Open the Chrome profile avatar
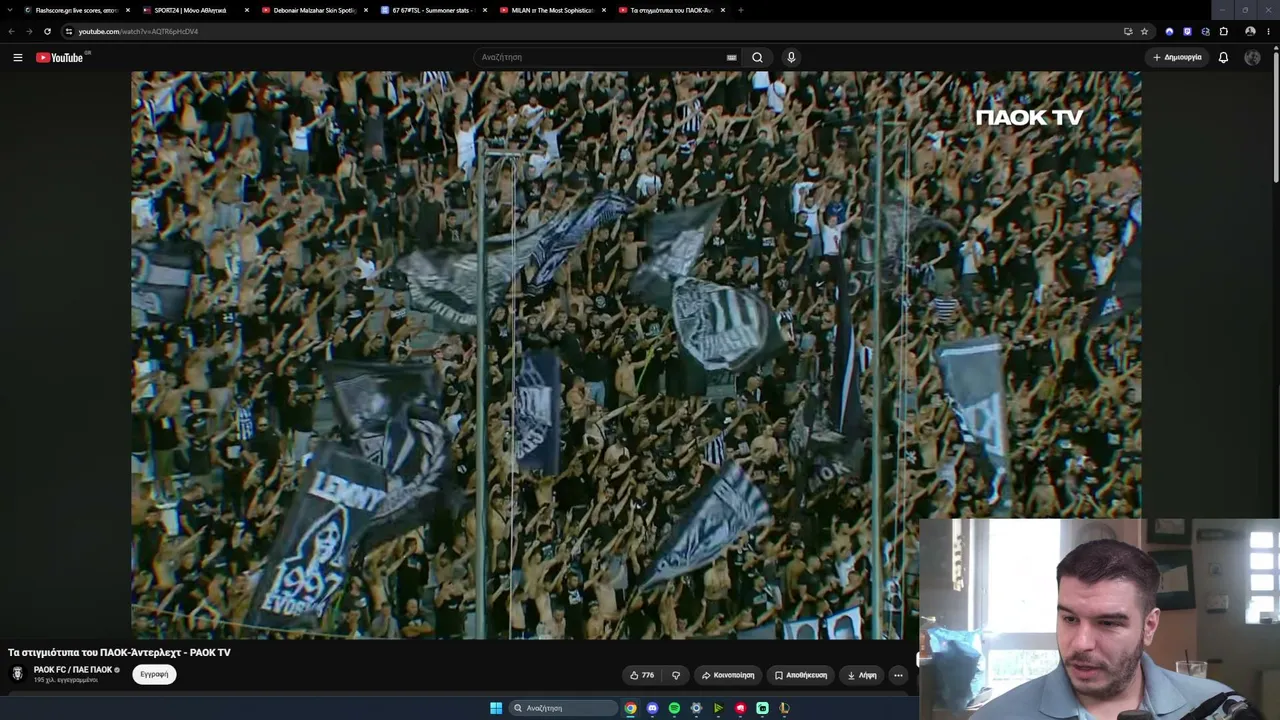 point(1250,31)
